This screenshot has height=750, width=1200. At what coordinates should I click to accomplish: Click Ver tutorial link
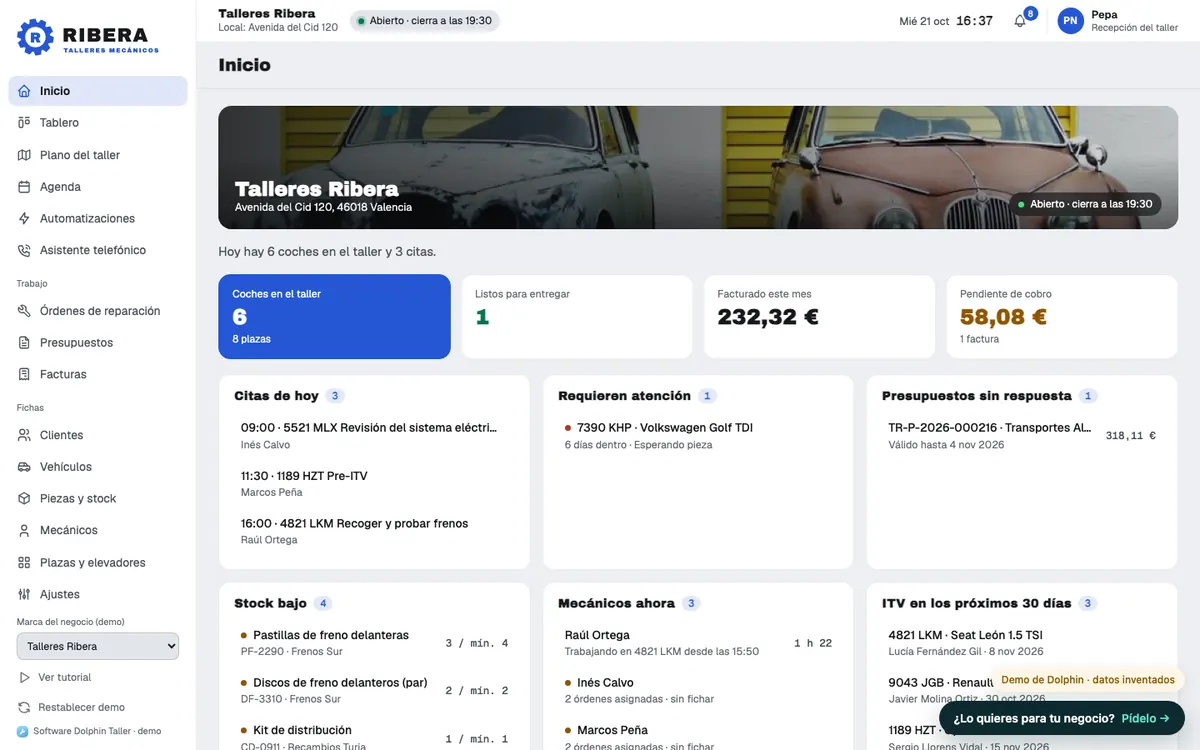tap(64, 677)
